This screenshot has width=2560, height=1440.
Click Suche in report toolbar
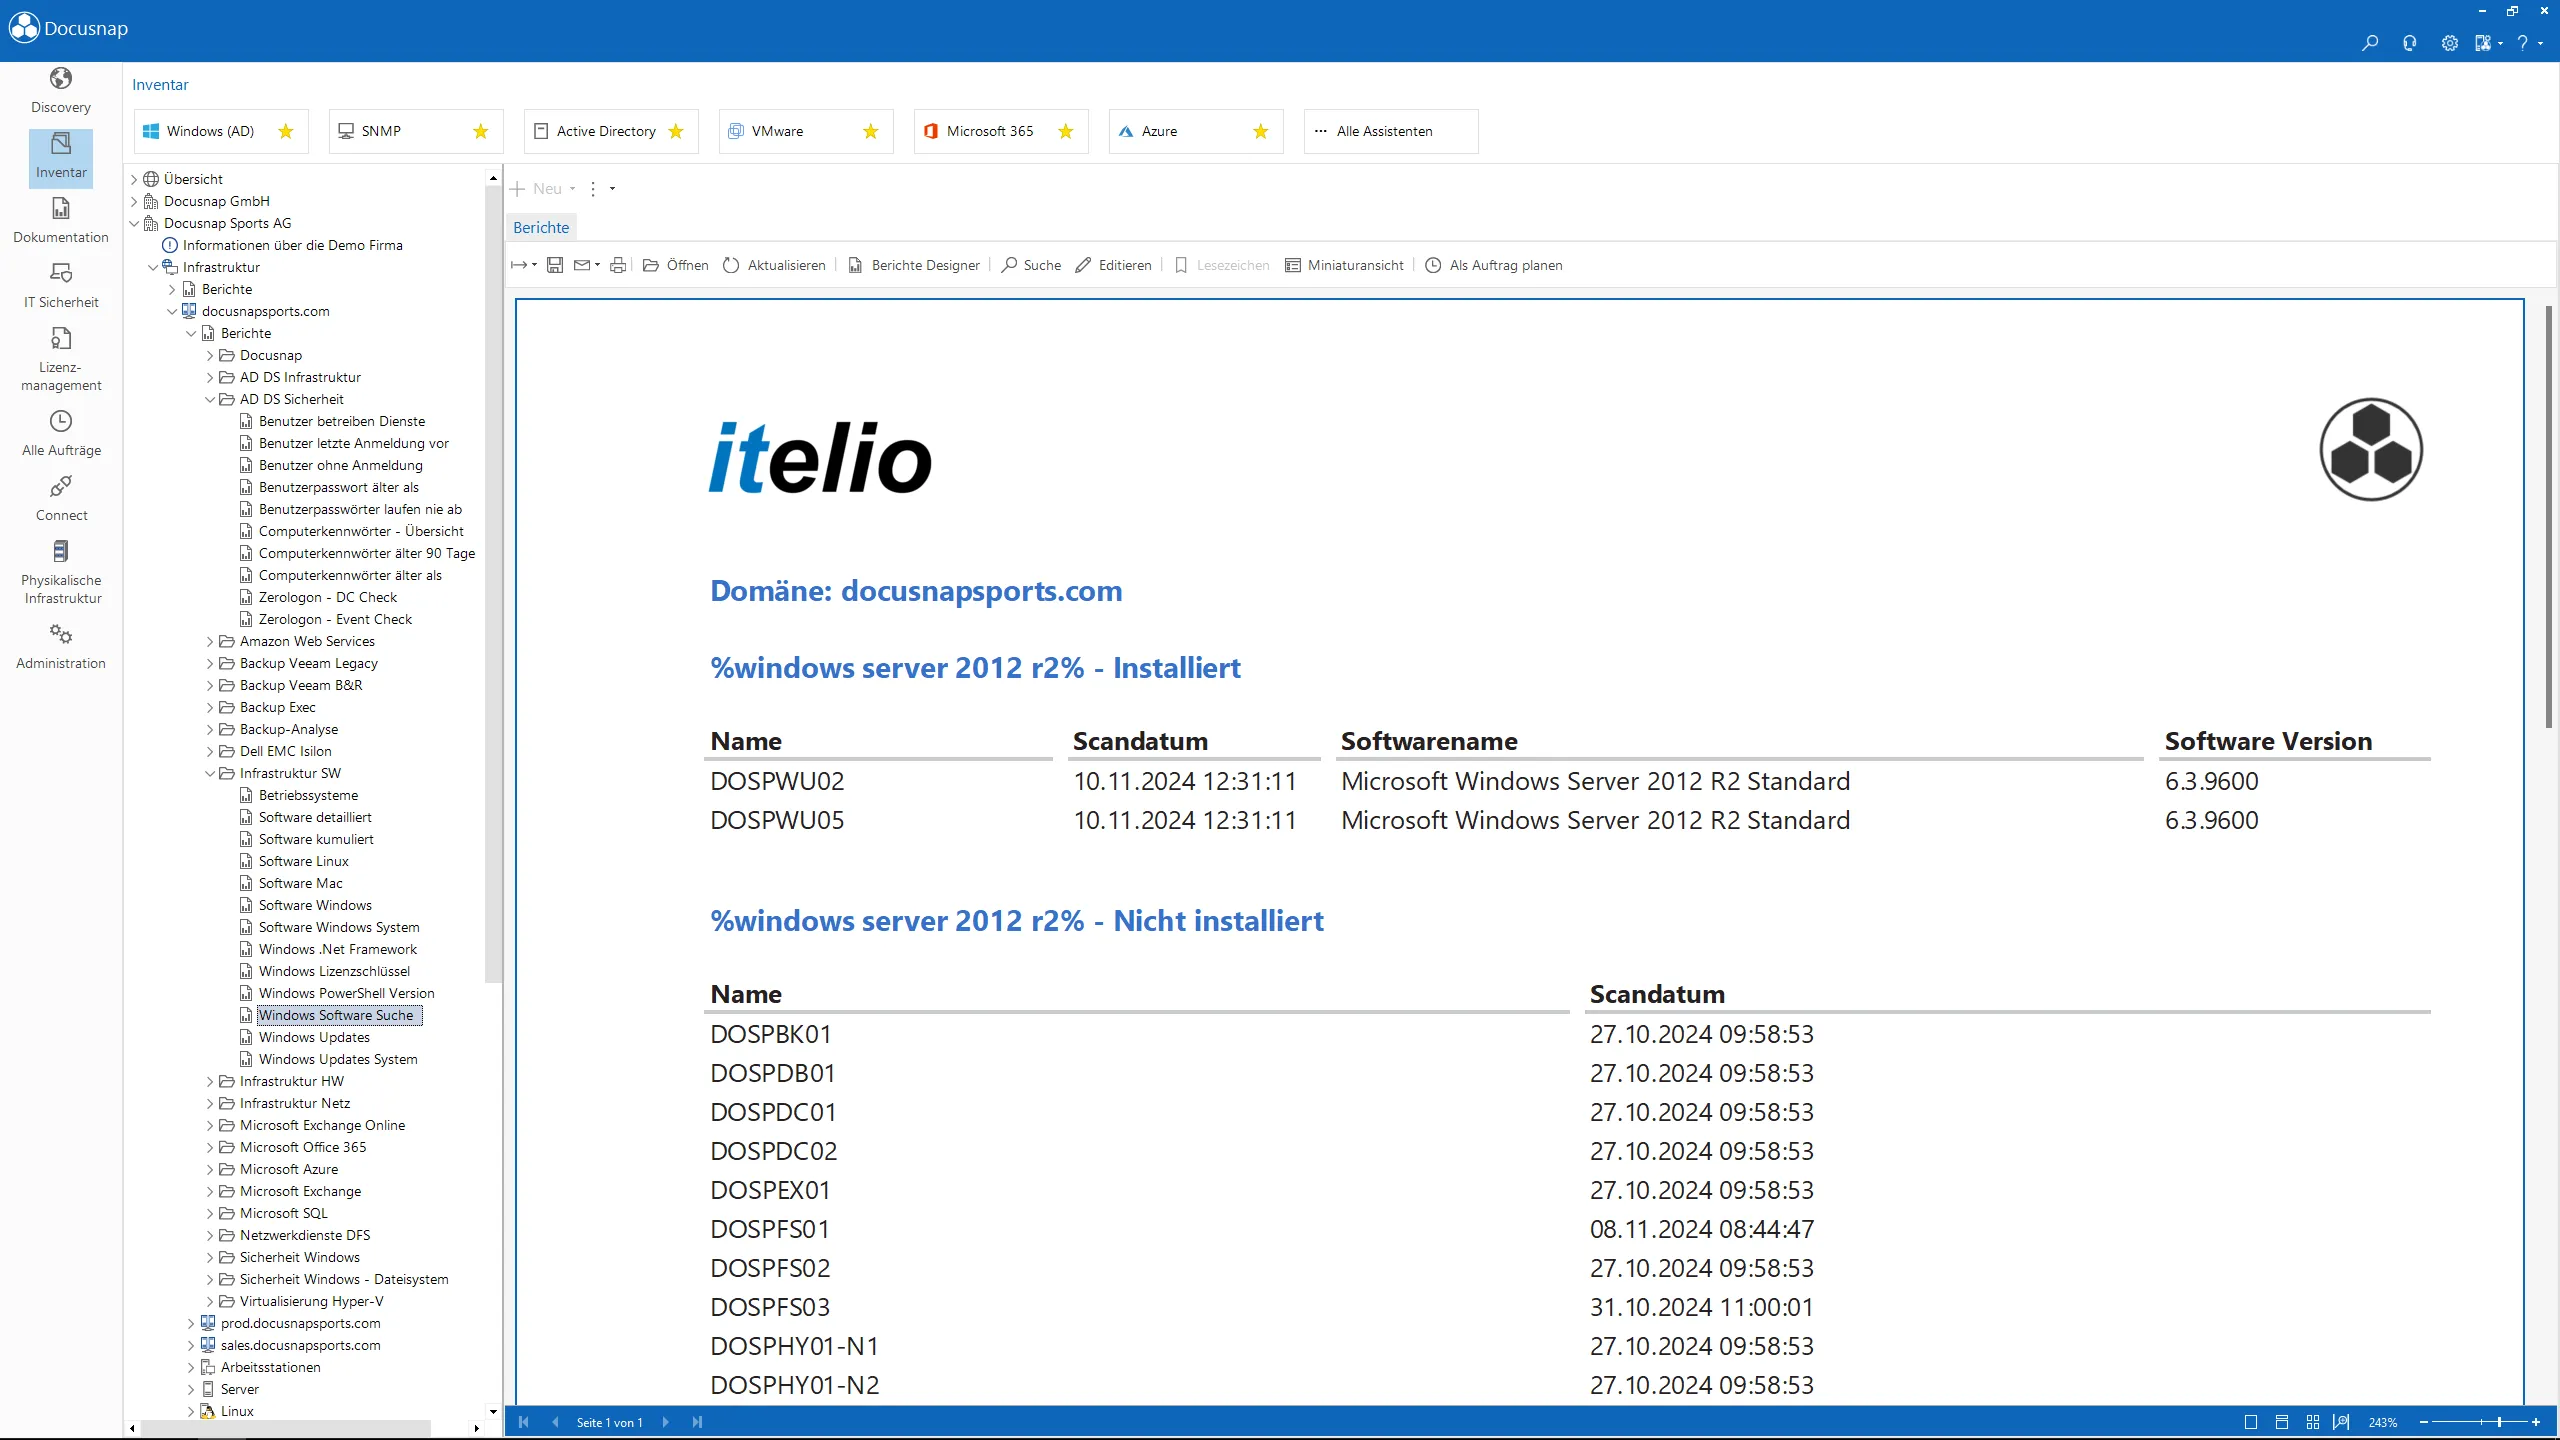pyautogui.click(x=1031, y=265)
